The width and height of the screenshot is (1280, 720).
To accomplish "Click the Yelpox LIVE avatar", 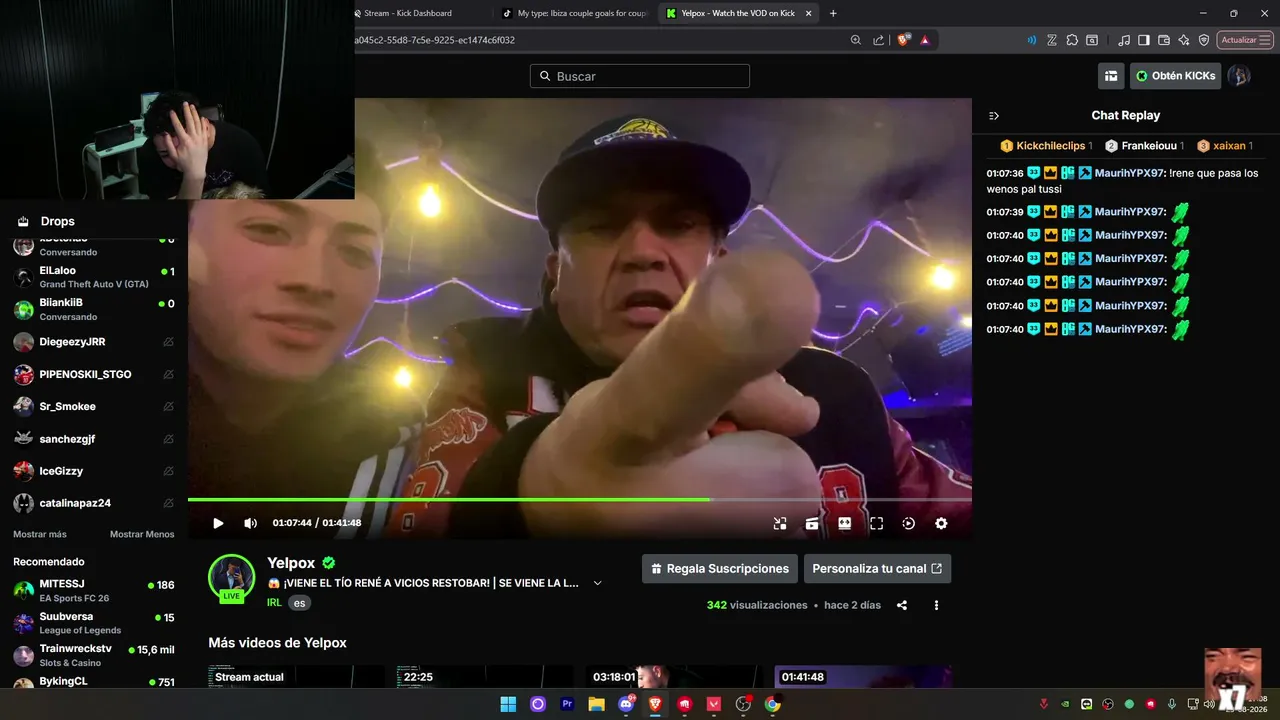I will coord(231,579).
